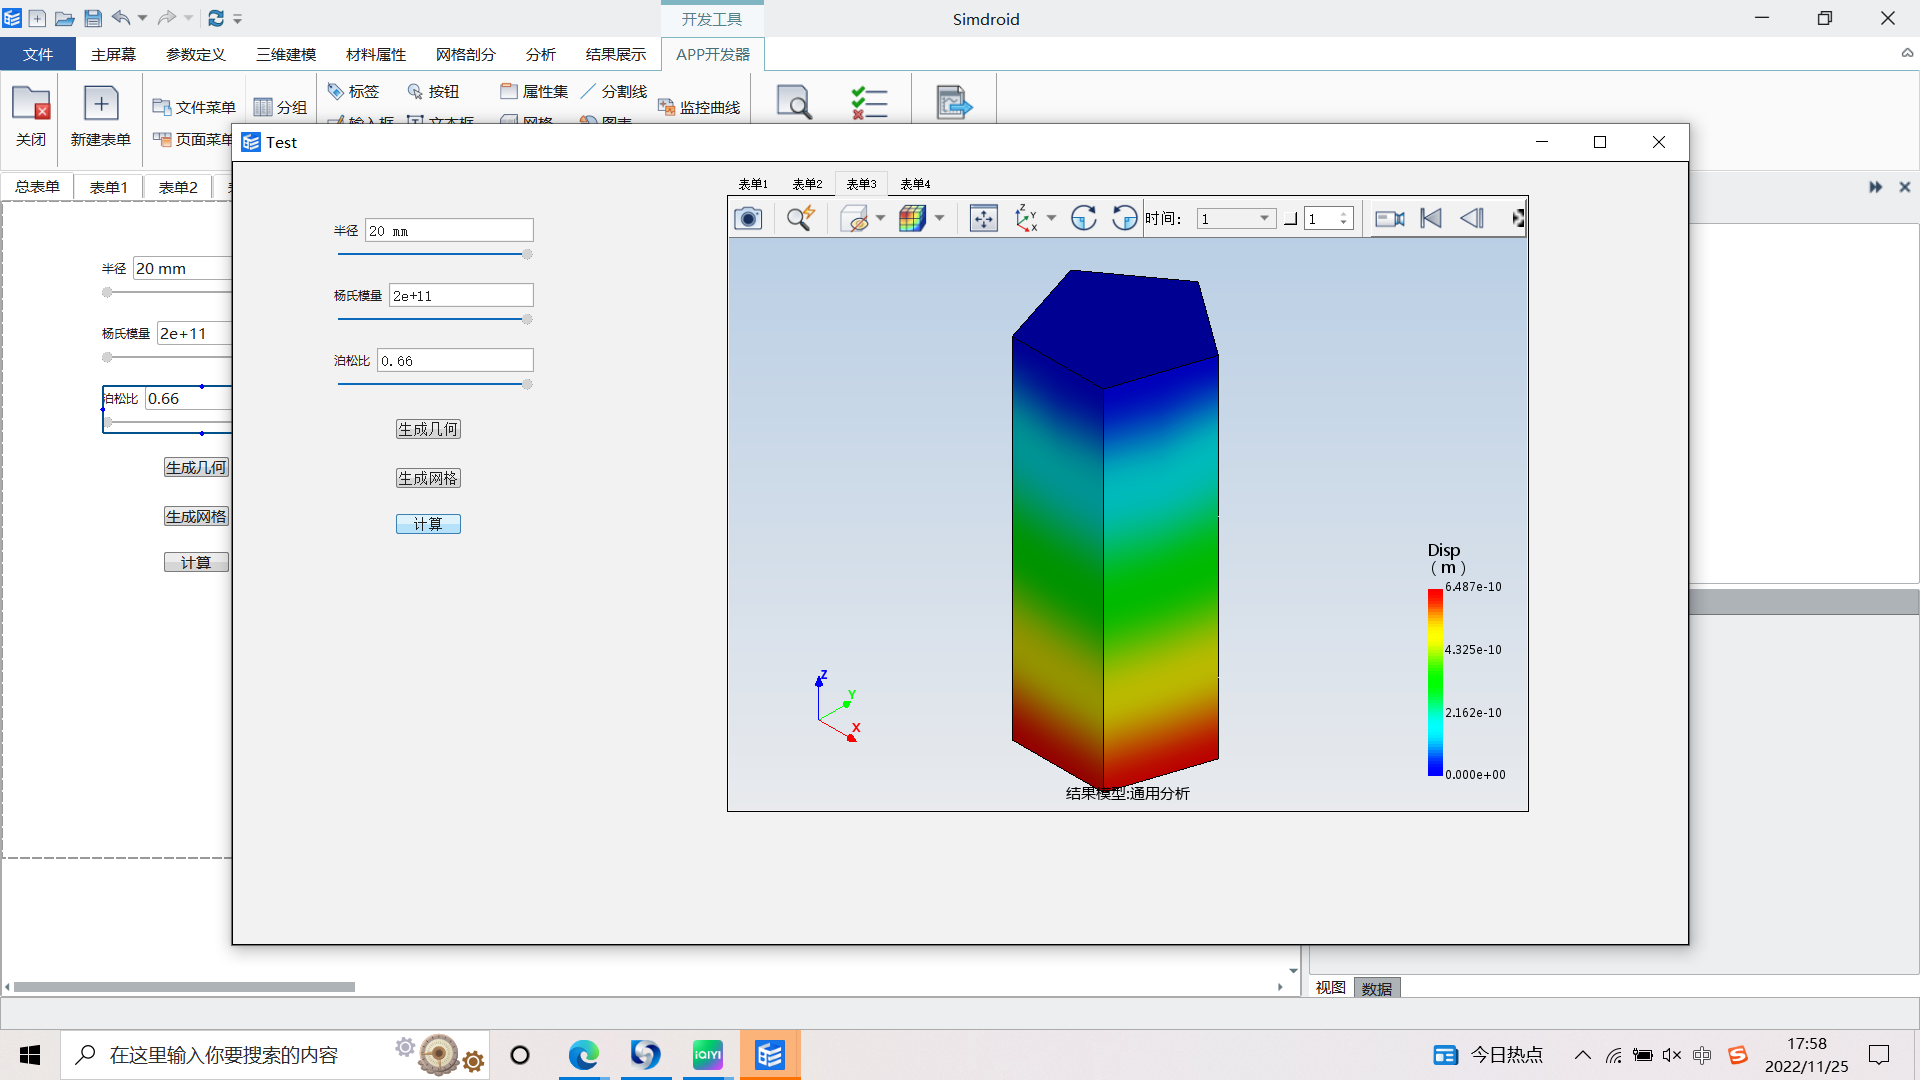Viewport: 1920px width, 1080px height.
Task: Click the Undo arrow icon
Action: click(121, 18)
